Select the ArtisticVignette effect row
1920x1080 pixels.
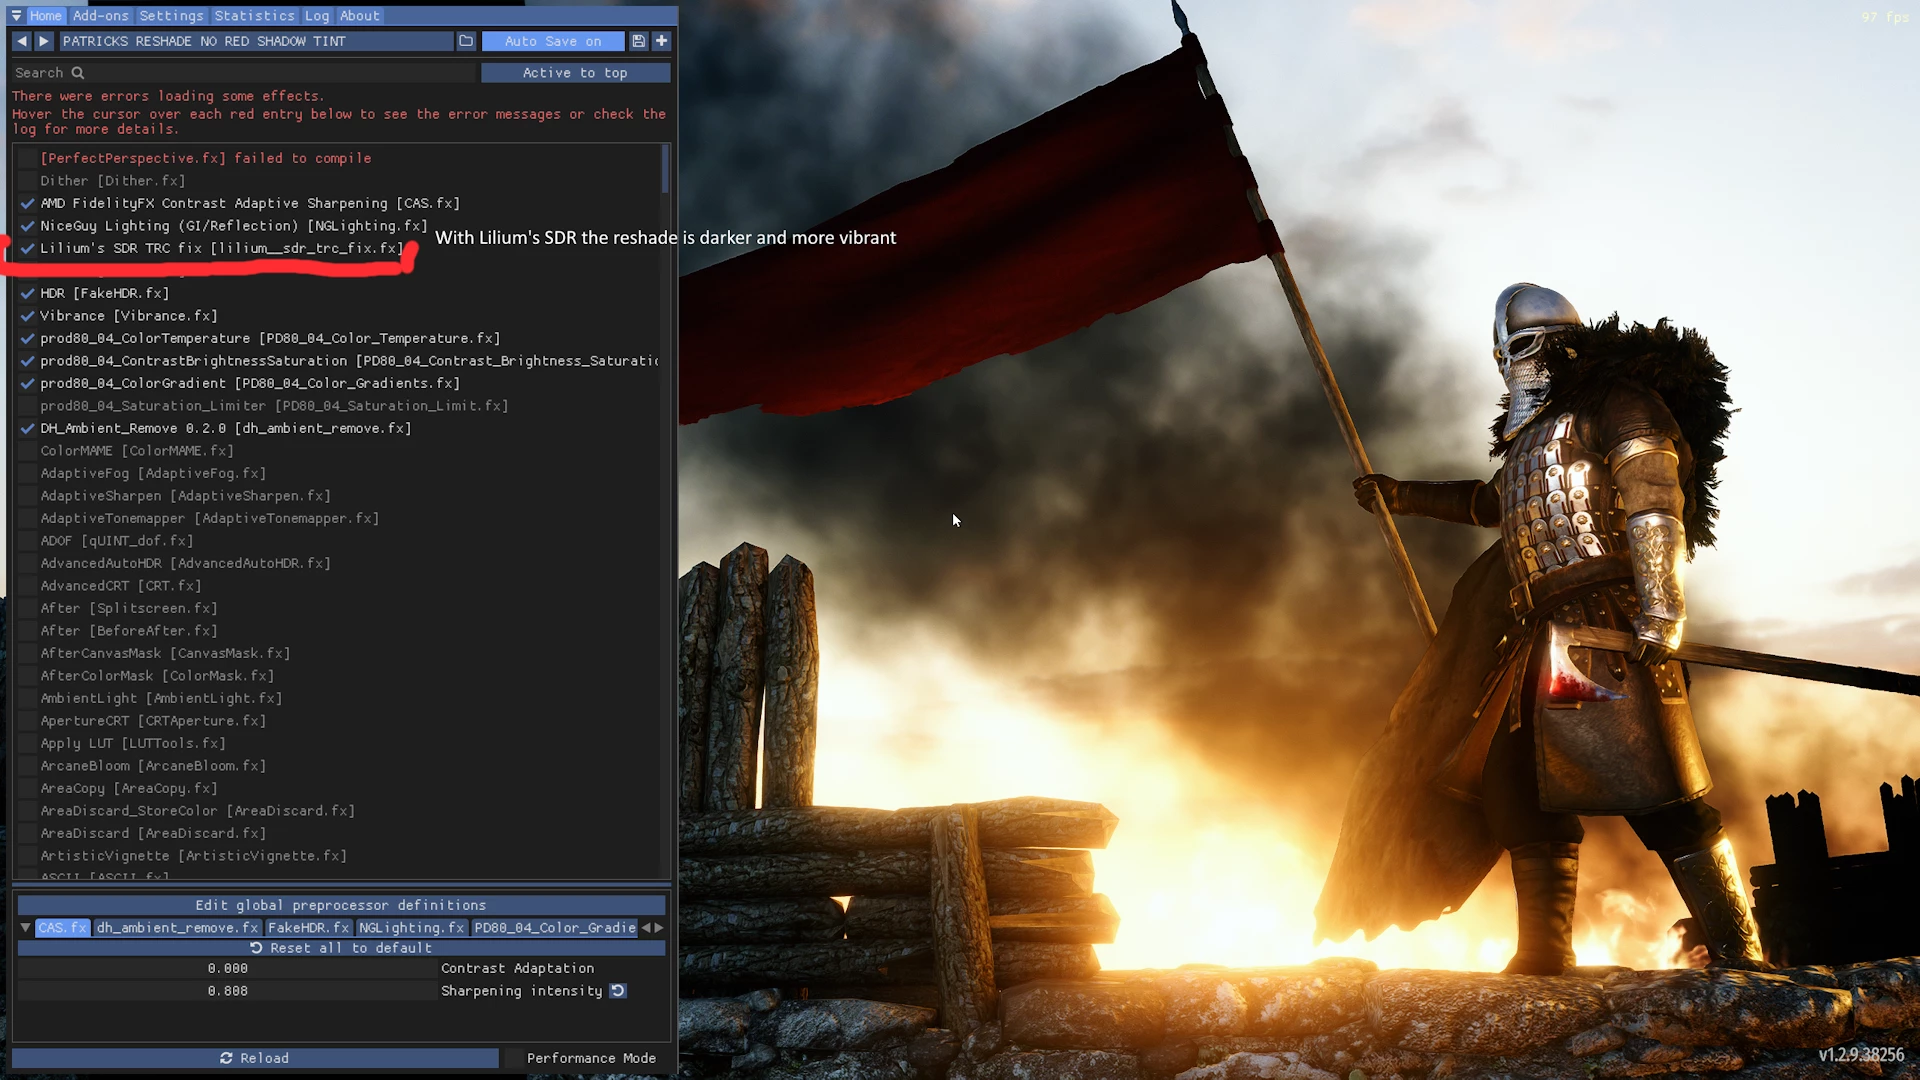pyautogui.click(x=193, y=856)
